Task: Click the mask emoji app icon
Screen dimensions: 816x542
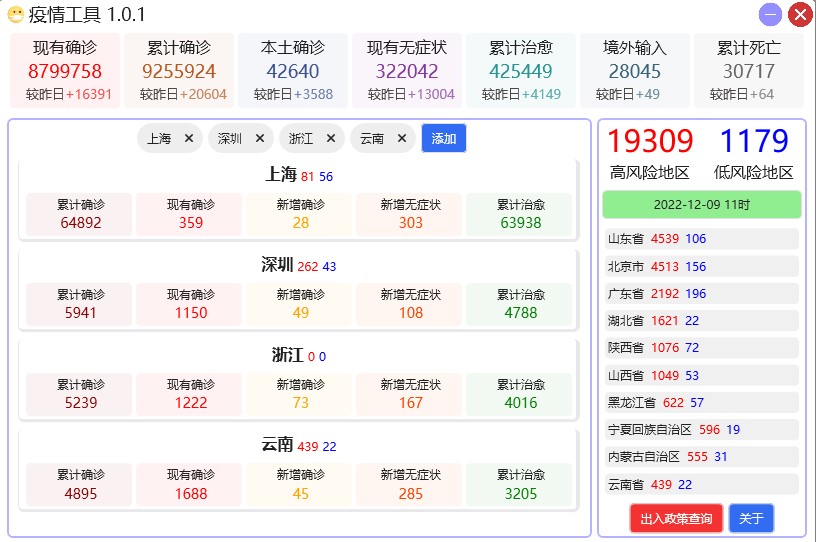Action: [16, 15]
